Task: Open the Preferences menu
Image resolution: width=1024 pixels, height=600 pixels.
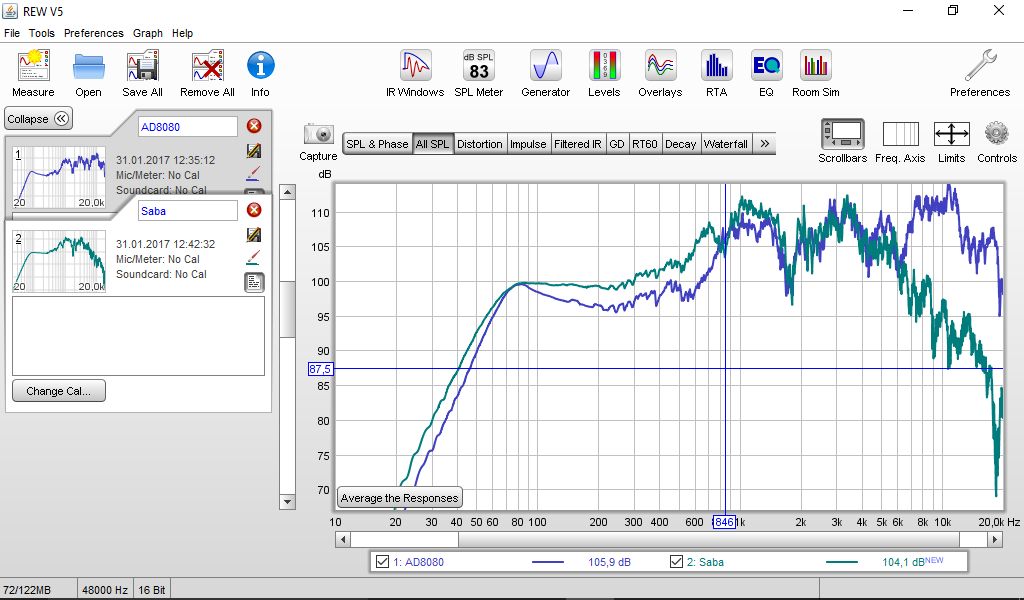Action: 93,33
